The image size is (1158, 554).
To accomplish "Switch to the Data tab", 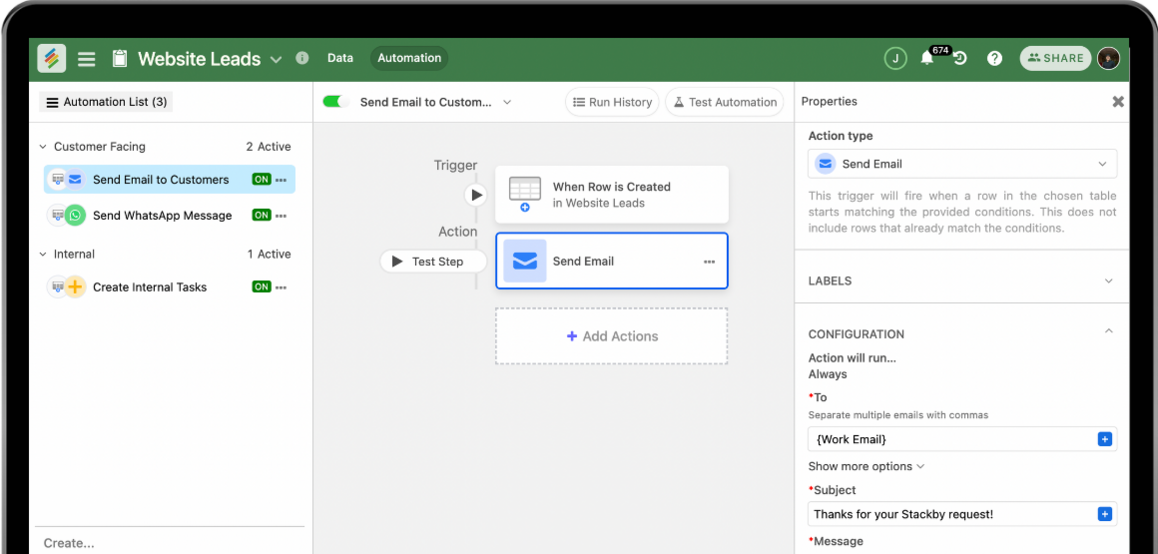I will (340, 58).
